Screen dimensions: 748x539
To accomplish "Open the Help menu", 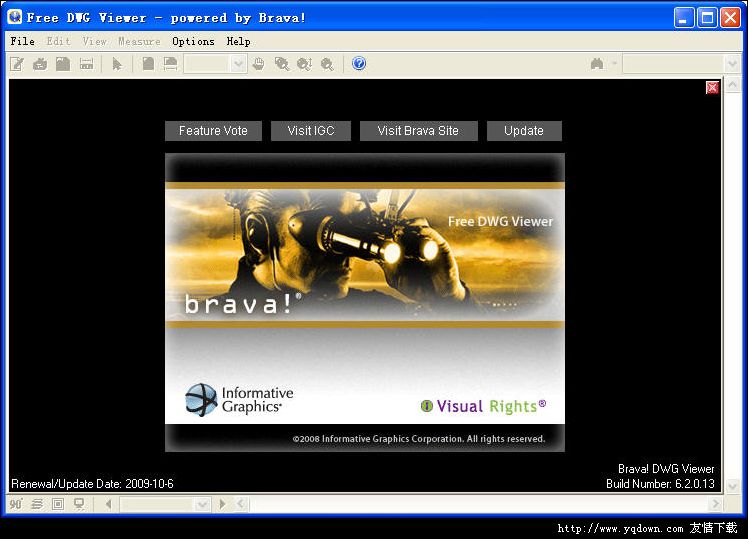I will click(239, 41).
